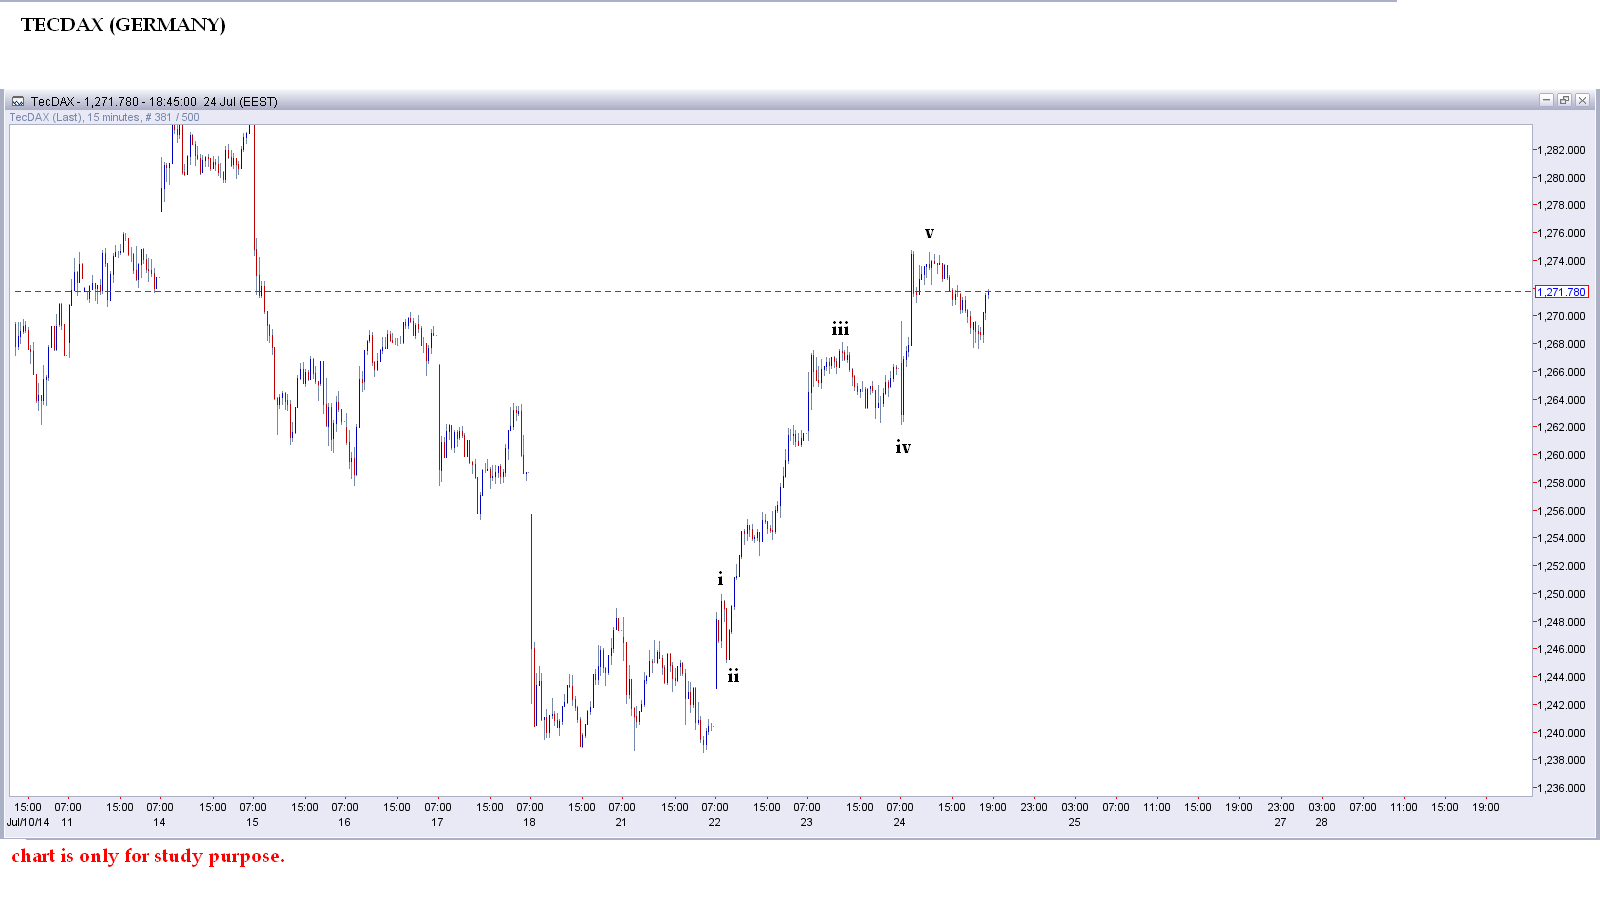The height and width of the screenshot is (900, 1600).
Task: Click the '24' date label on the time axis
Action: (x=899, y=822)
